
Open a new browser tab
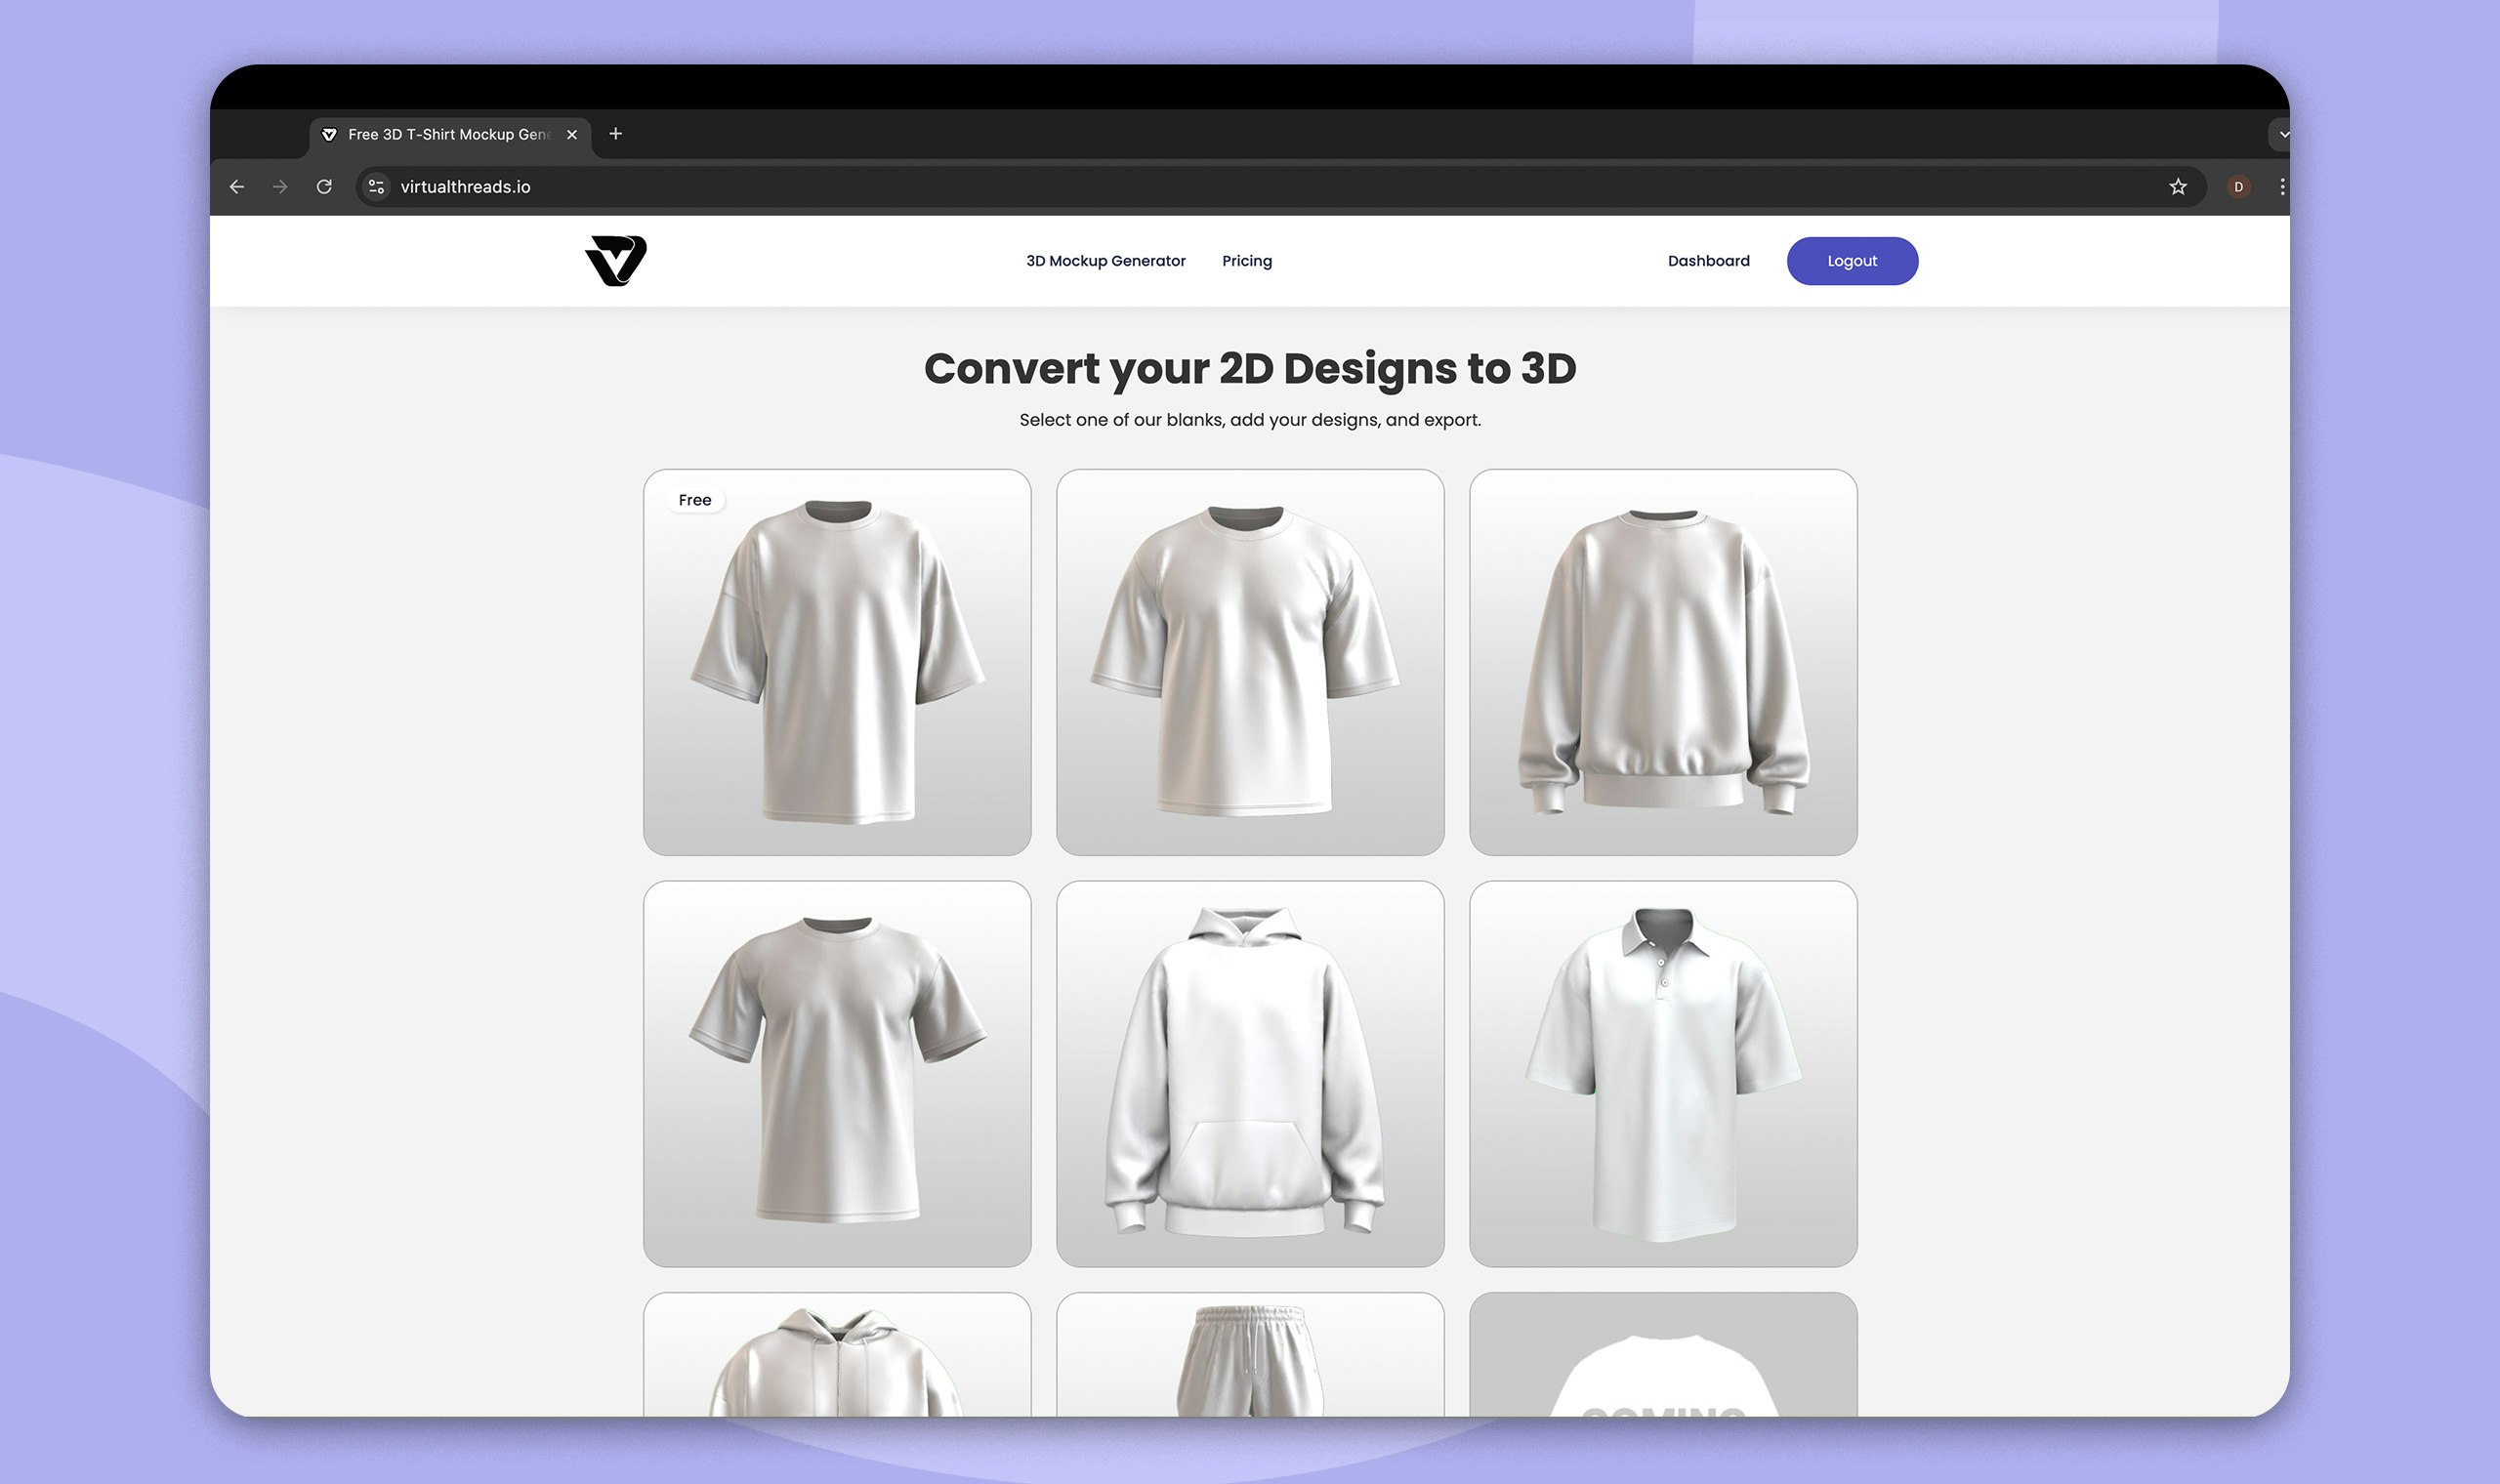click(x=616, y=134)
